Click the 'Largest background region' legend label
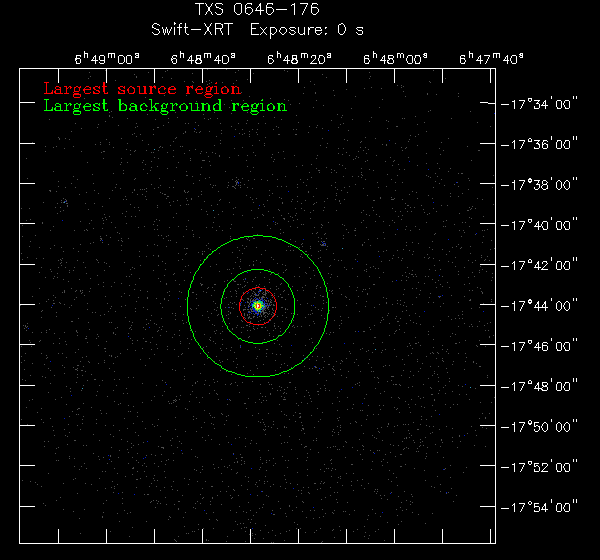600x560 pixels. click(165, 106)
